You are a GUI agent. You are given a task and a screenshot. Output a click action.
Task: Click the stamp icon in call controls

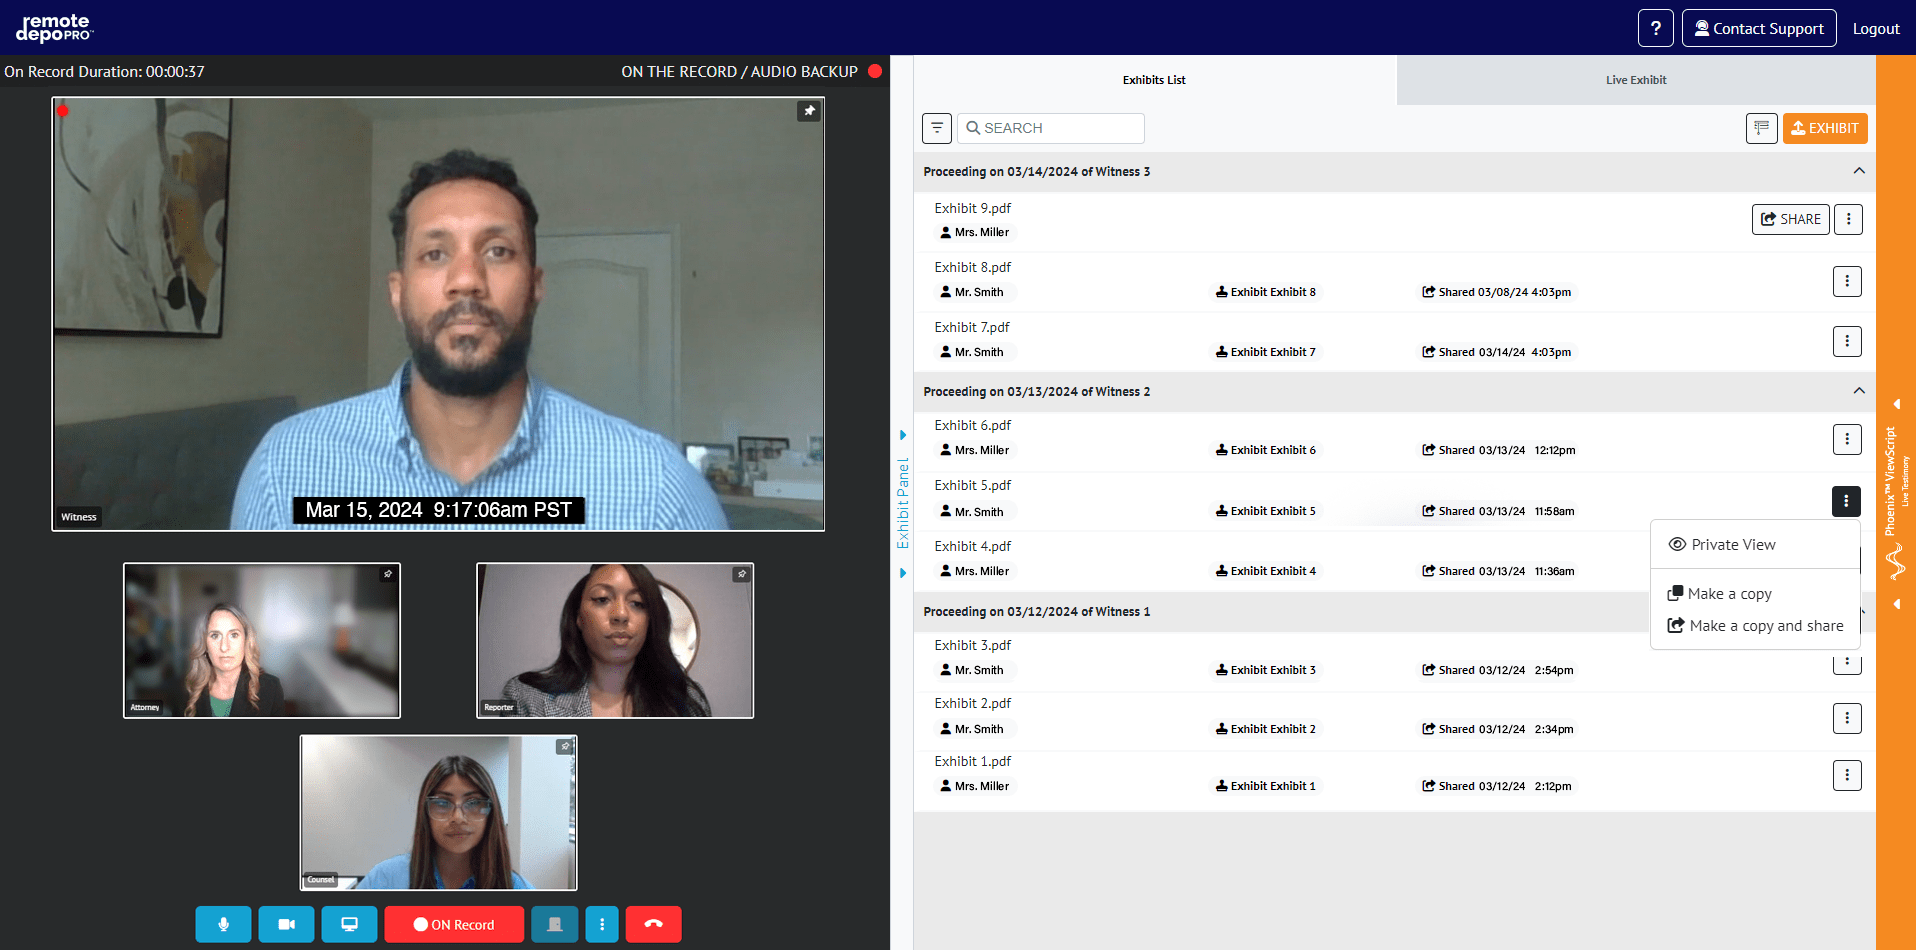pyautogui.click(x=555, y=924)
